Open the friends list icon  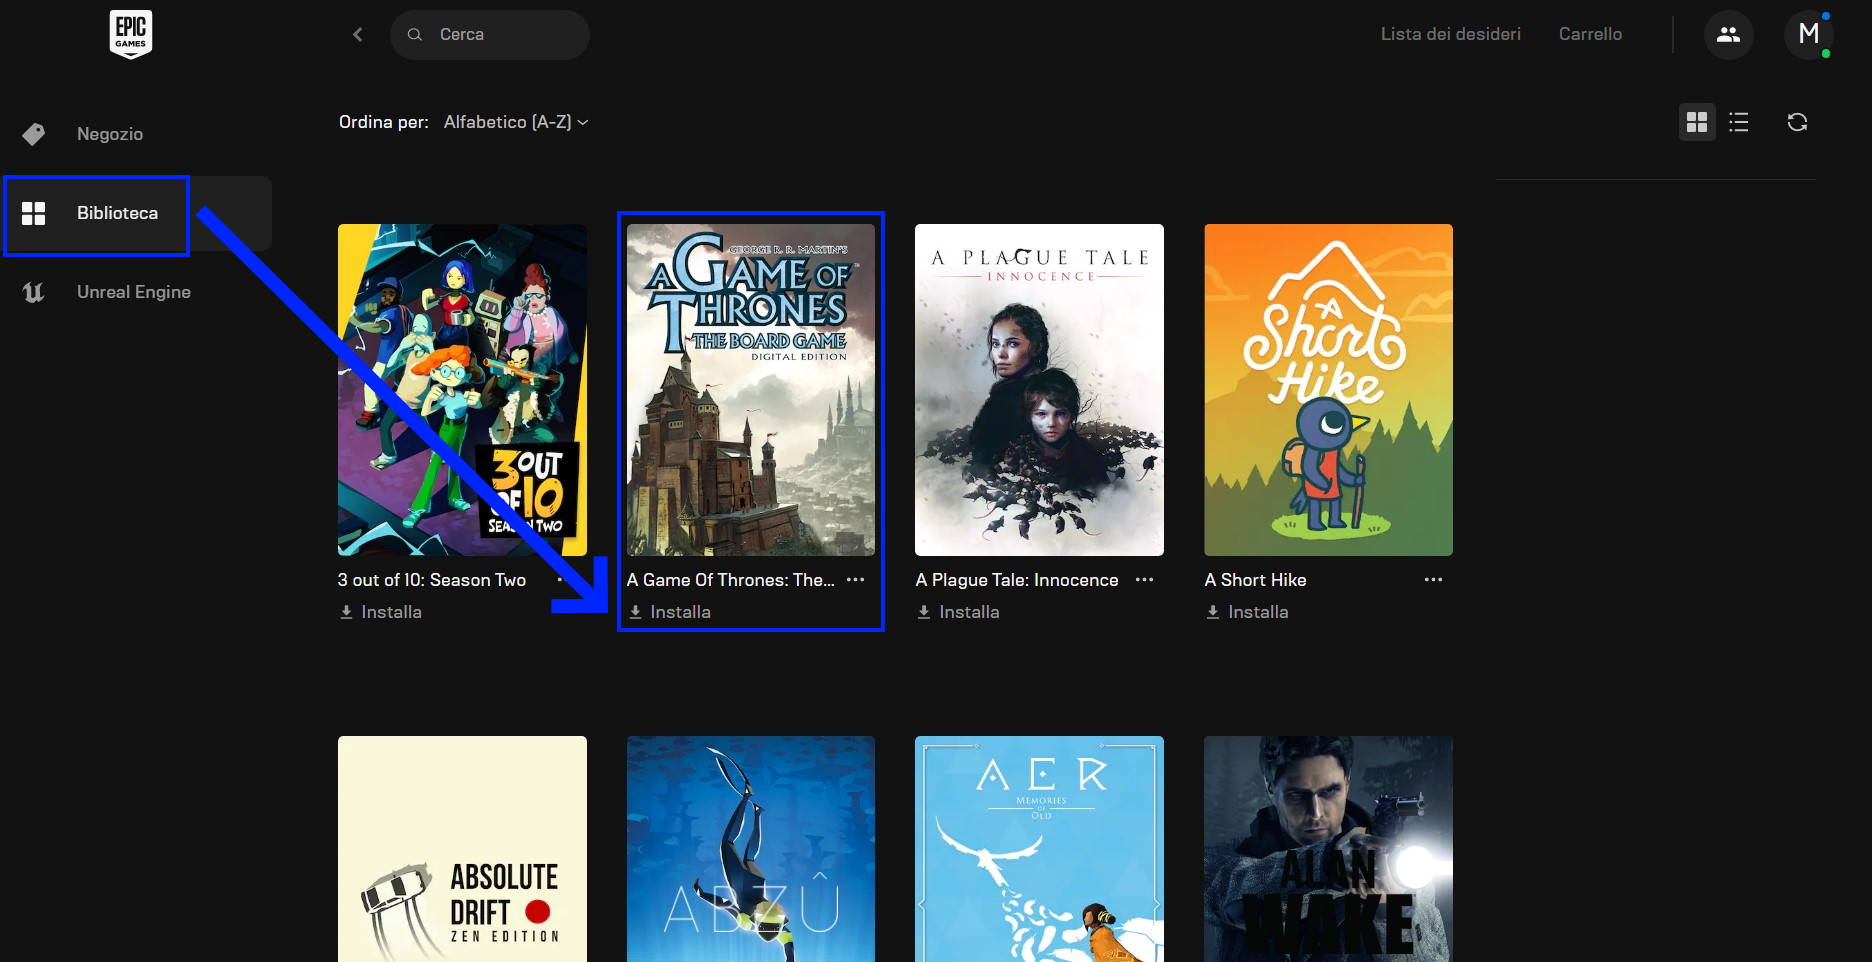point(1728,35)
